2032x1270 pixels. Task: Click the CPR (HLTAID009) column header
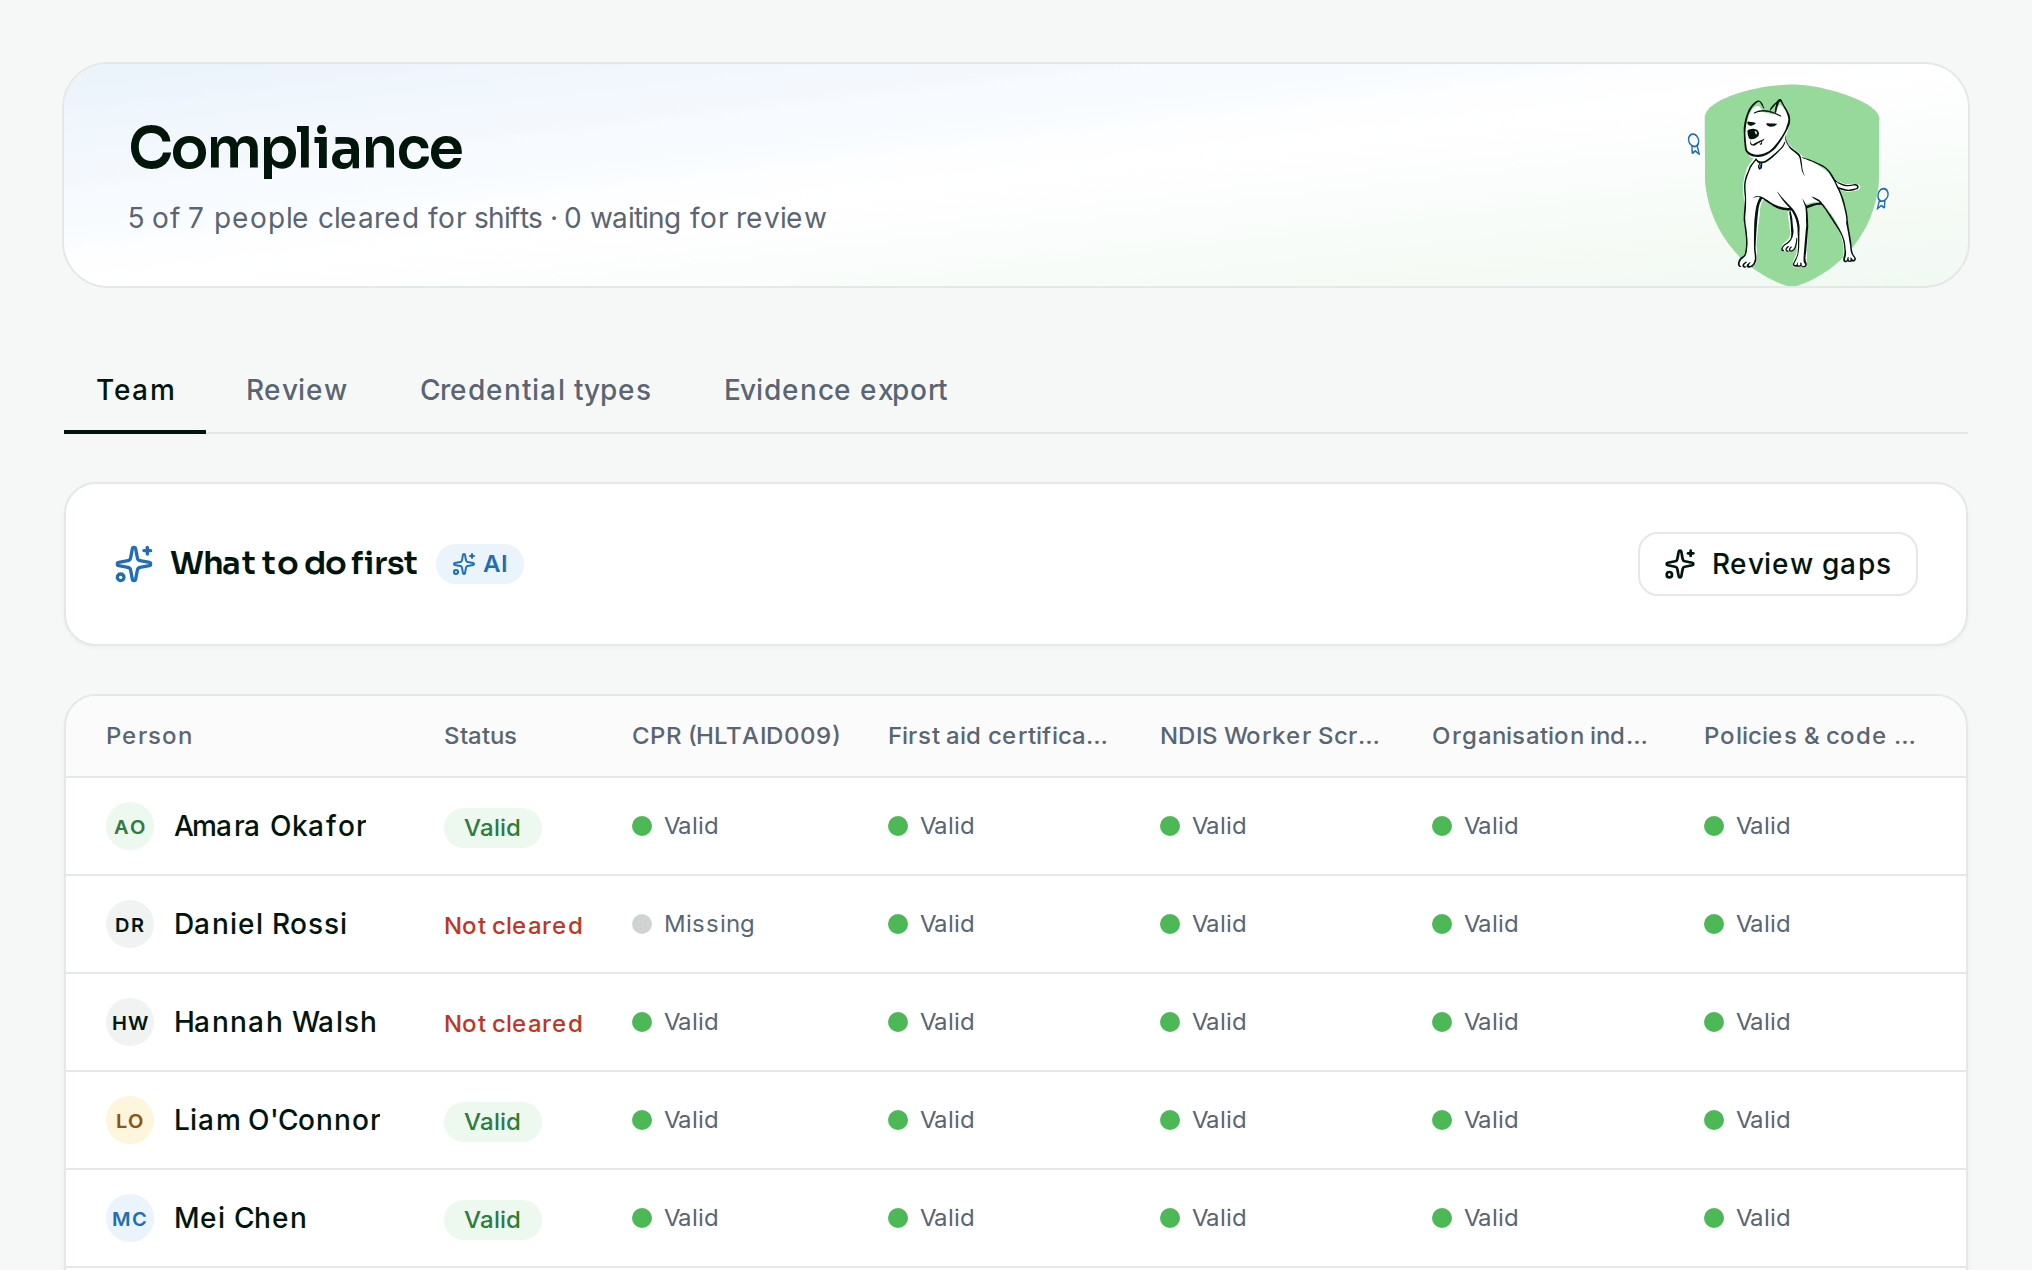pyautogui.click(x=736, y=736)
